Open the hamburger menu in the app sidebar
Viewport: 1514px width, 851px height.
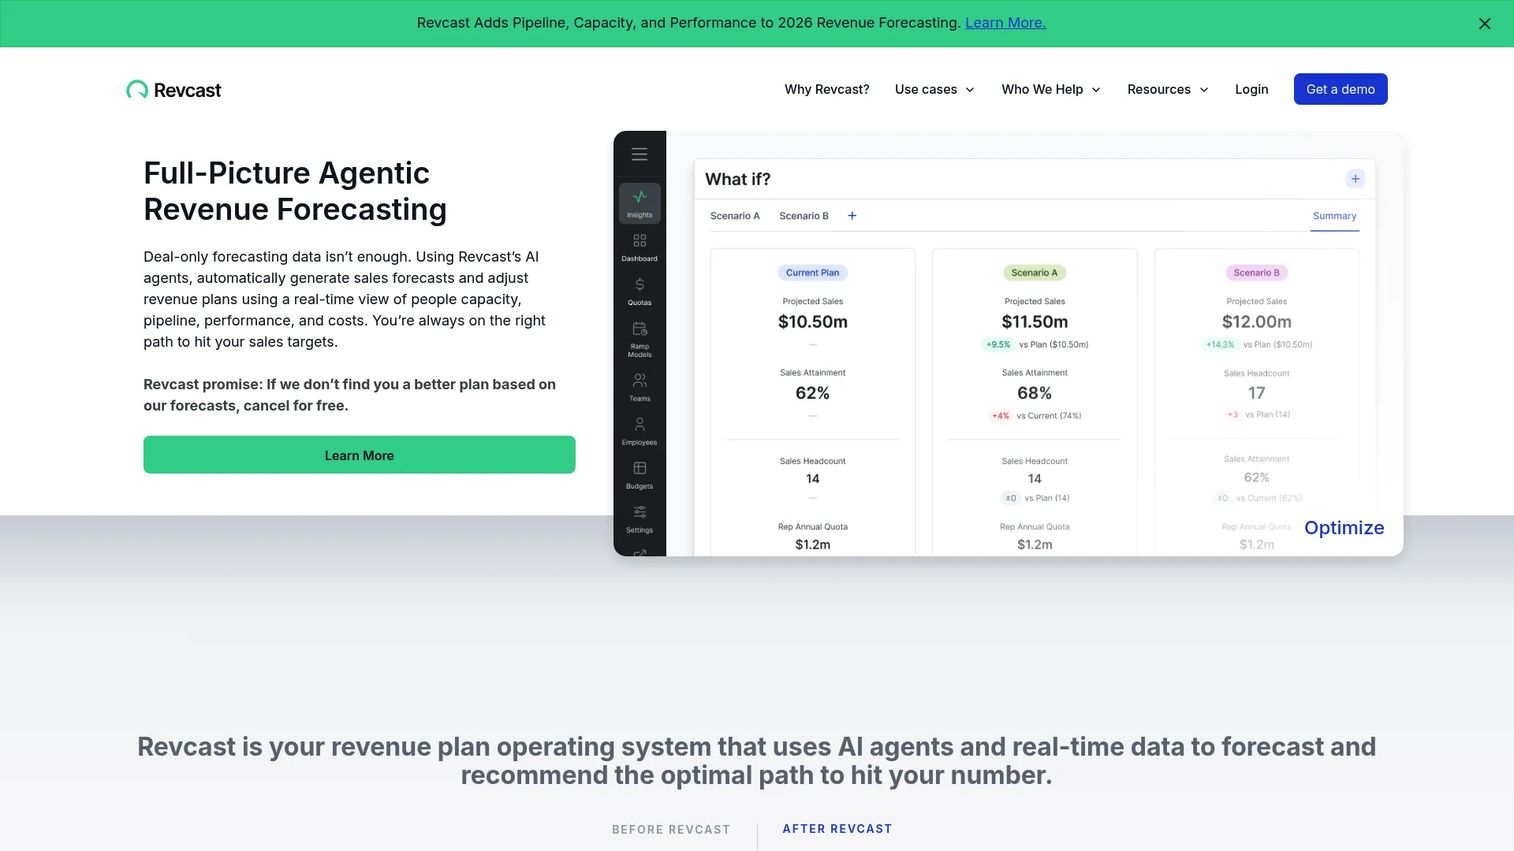pos(640,155)
